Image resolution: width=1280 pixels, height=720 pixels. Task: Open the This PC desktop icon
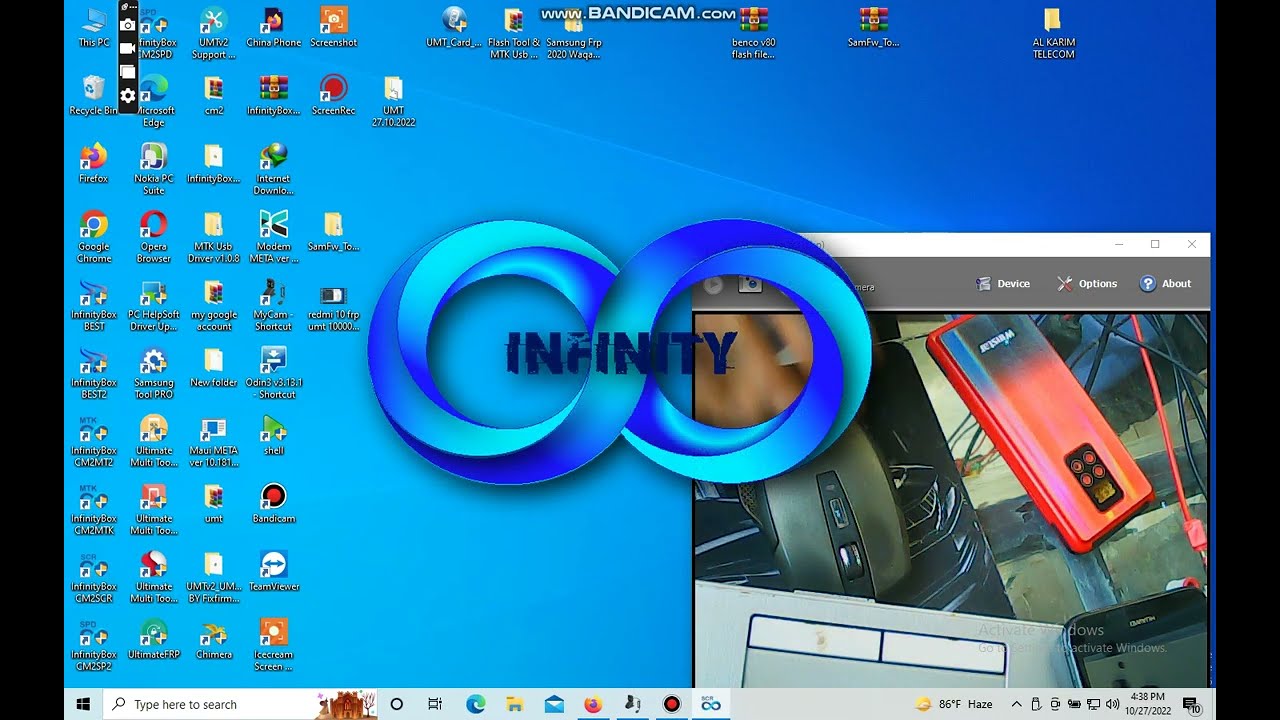coord(94,28)
